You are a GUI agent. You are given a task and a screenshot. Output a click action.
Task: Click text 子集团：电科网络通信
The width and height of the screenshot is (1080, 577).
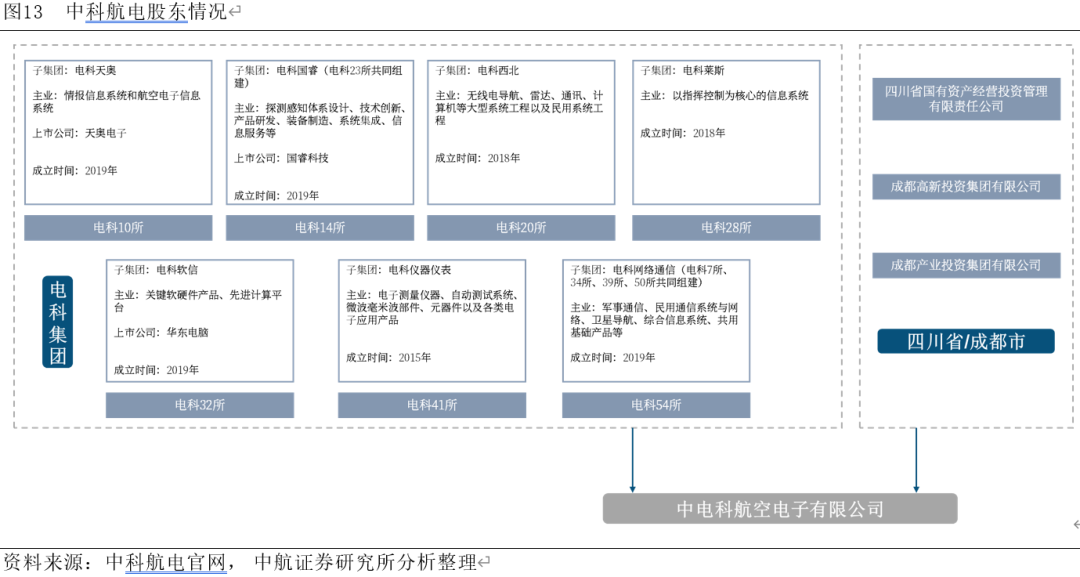(x=649, y=276)
